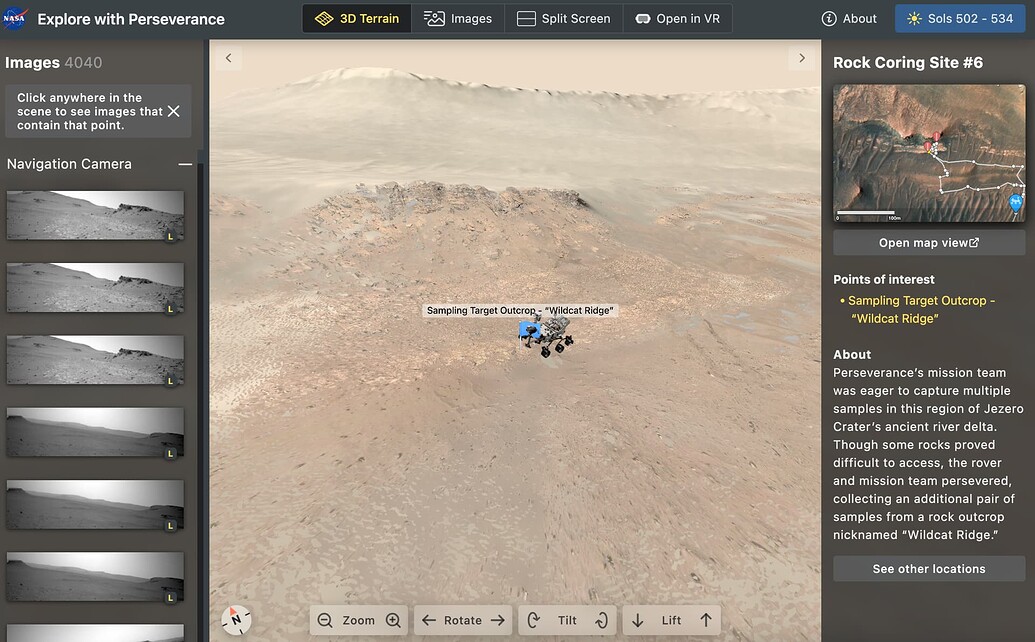Open the first Navigation Camera thumbnail
1035x642 pixels.
(x=95, y=215)
